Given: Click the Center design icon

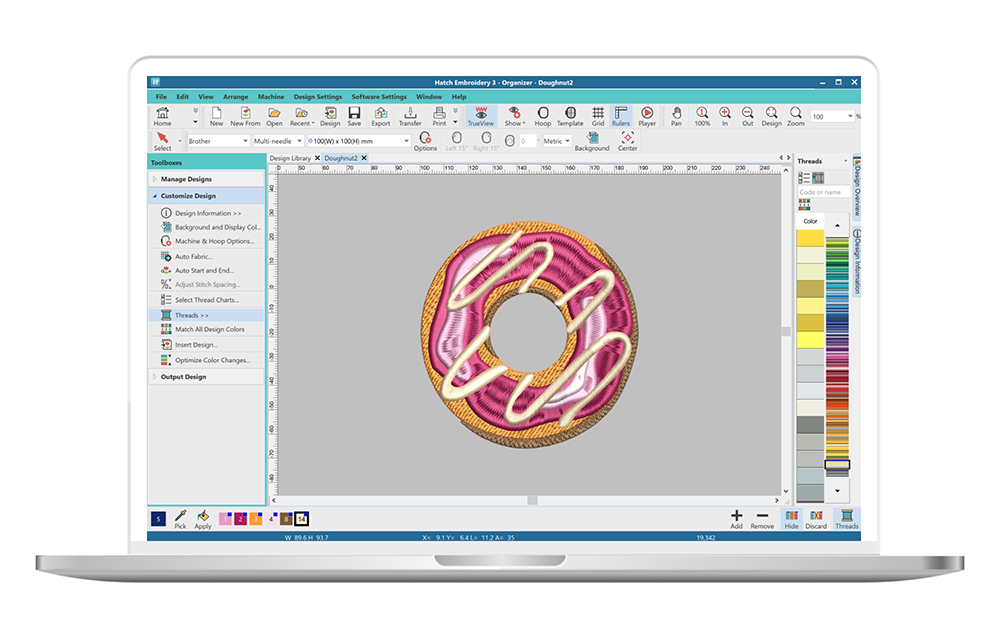Looking at the screenshot, I should point(627,141).
